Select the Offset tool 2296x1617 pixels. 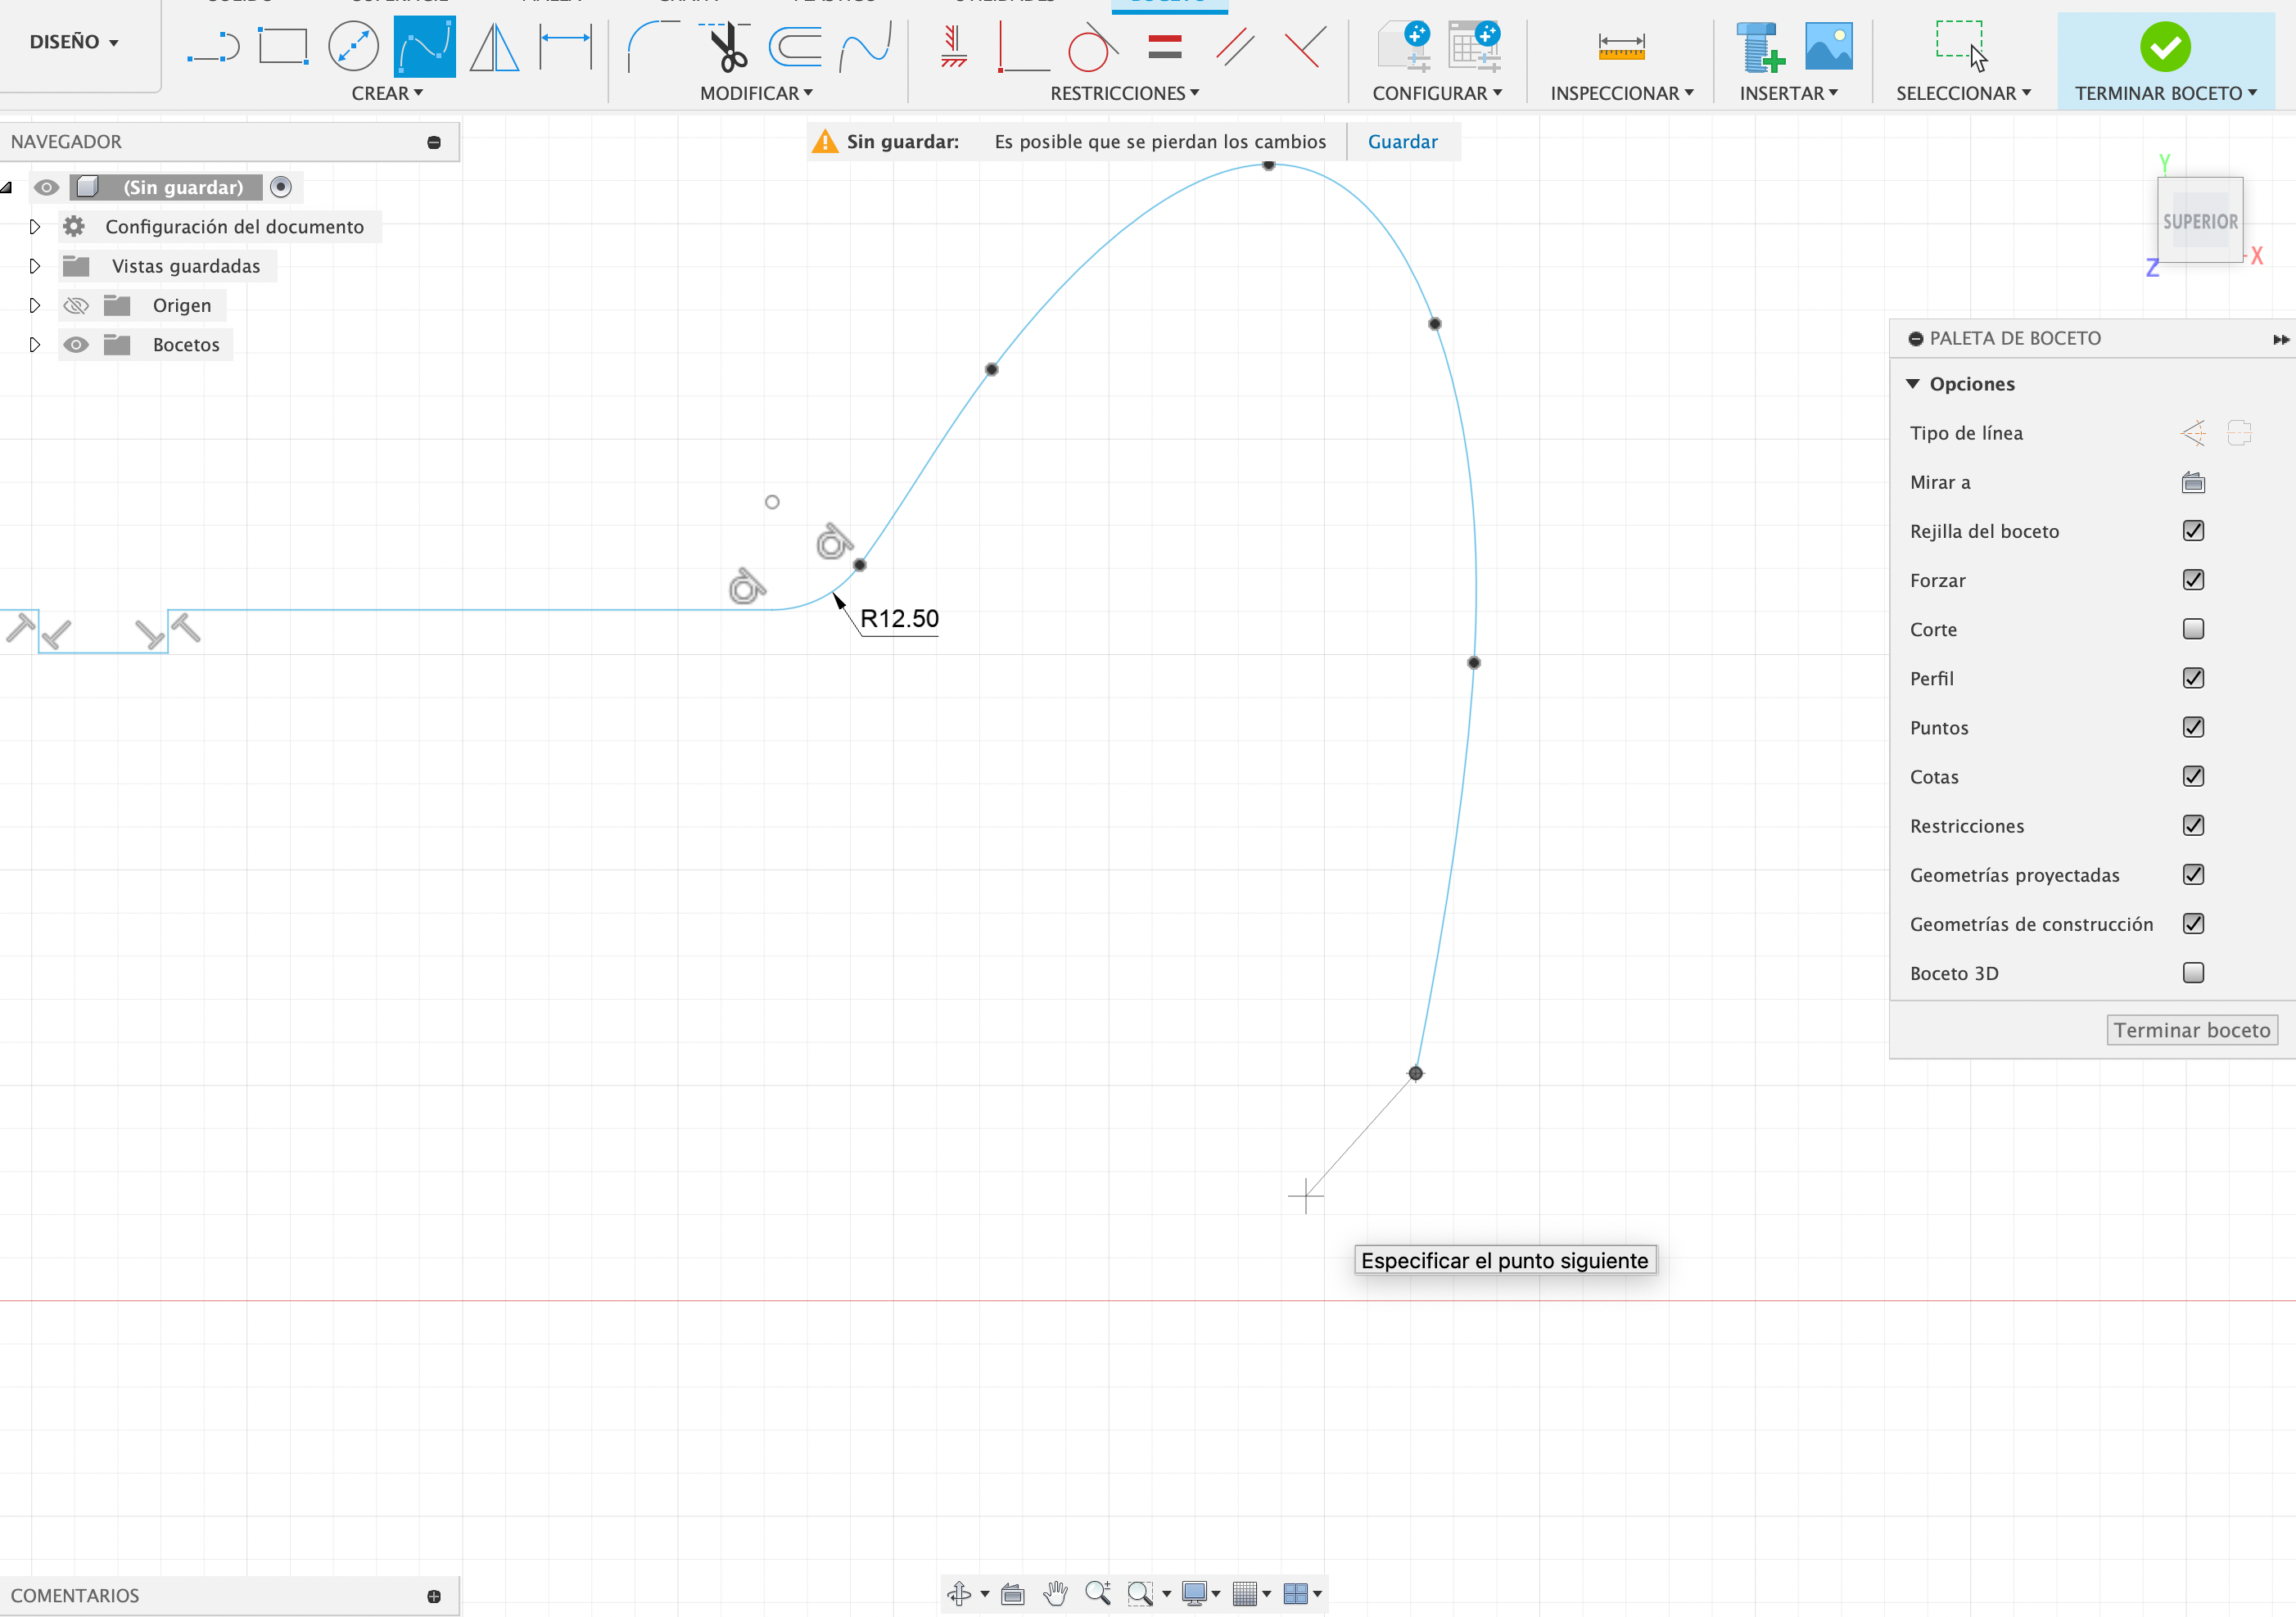click(796, 47)
